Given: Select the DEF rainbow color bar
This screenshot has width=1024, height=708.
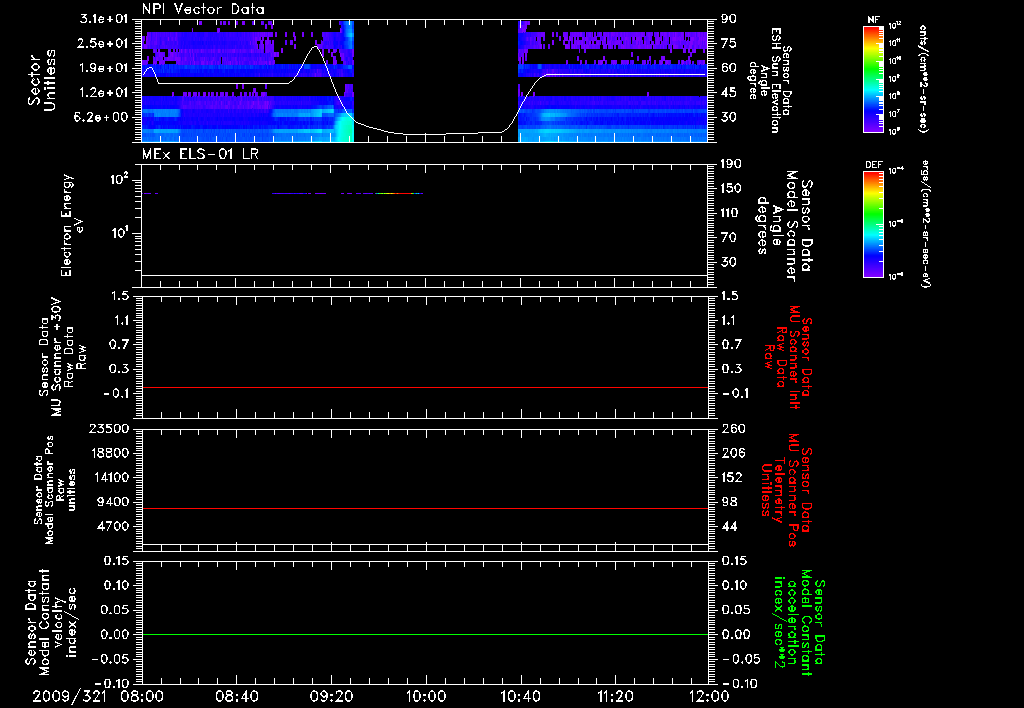Looking at the screenshot, I should pos(873,224).
